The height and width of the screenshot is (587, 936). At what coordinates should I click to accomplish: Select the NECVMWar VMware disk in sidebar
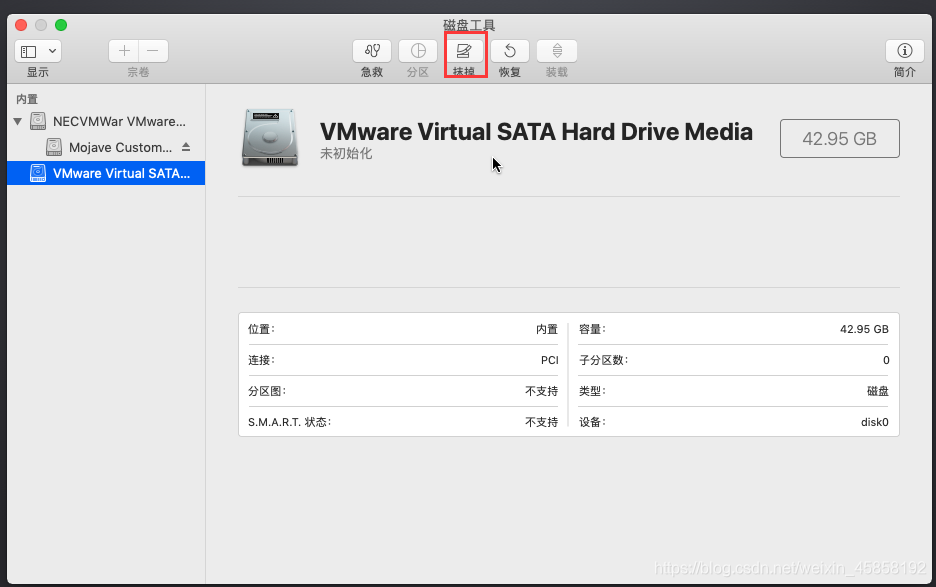(107, 121)
